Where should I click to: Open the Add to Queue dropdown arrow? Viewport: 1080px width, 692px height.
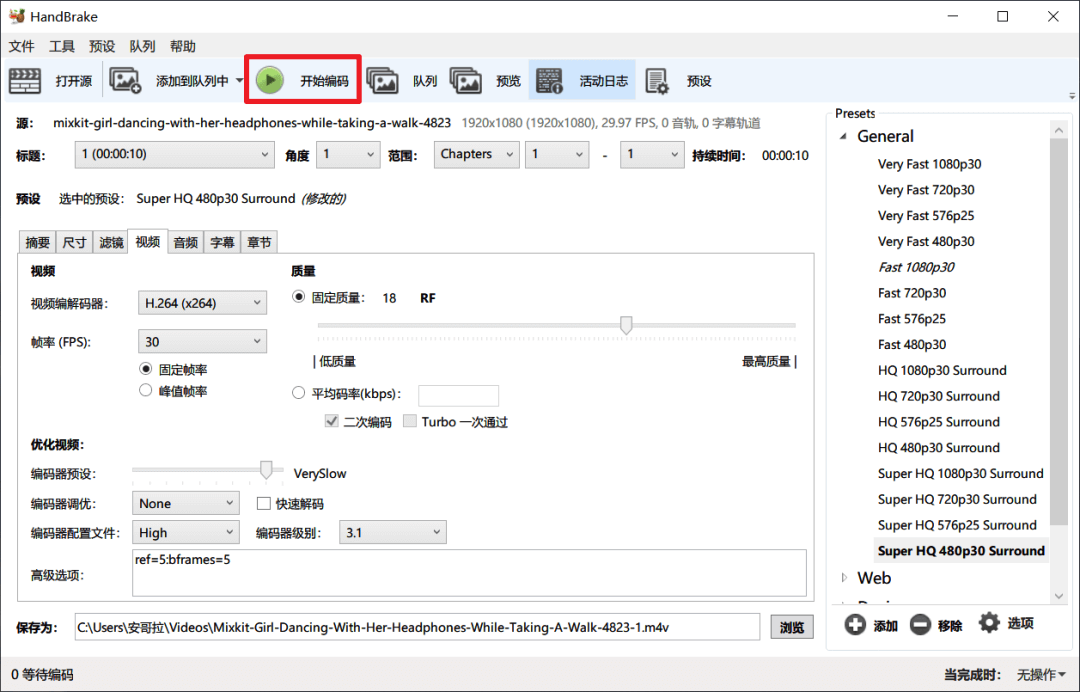pyautogui.click(x=239, y=81)
